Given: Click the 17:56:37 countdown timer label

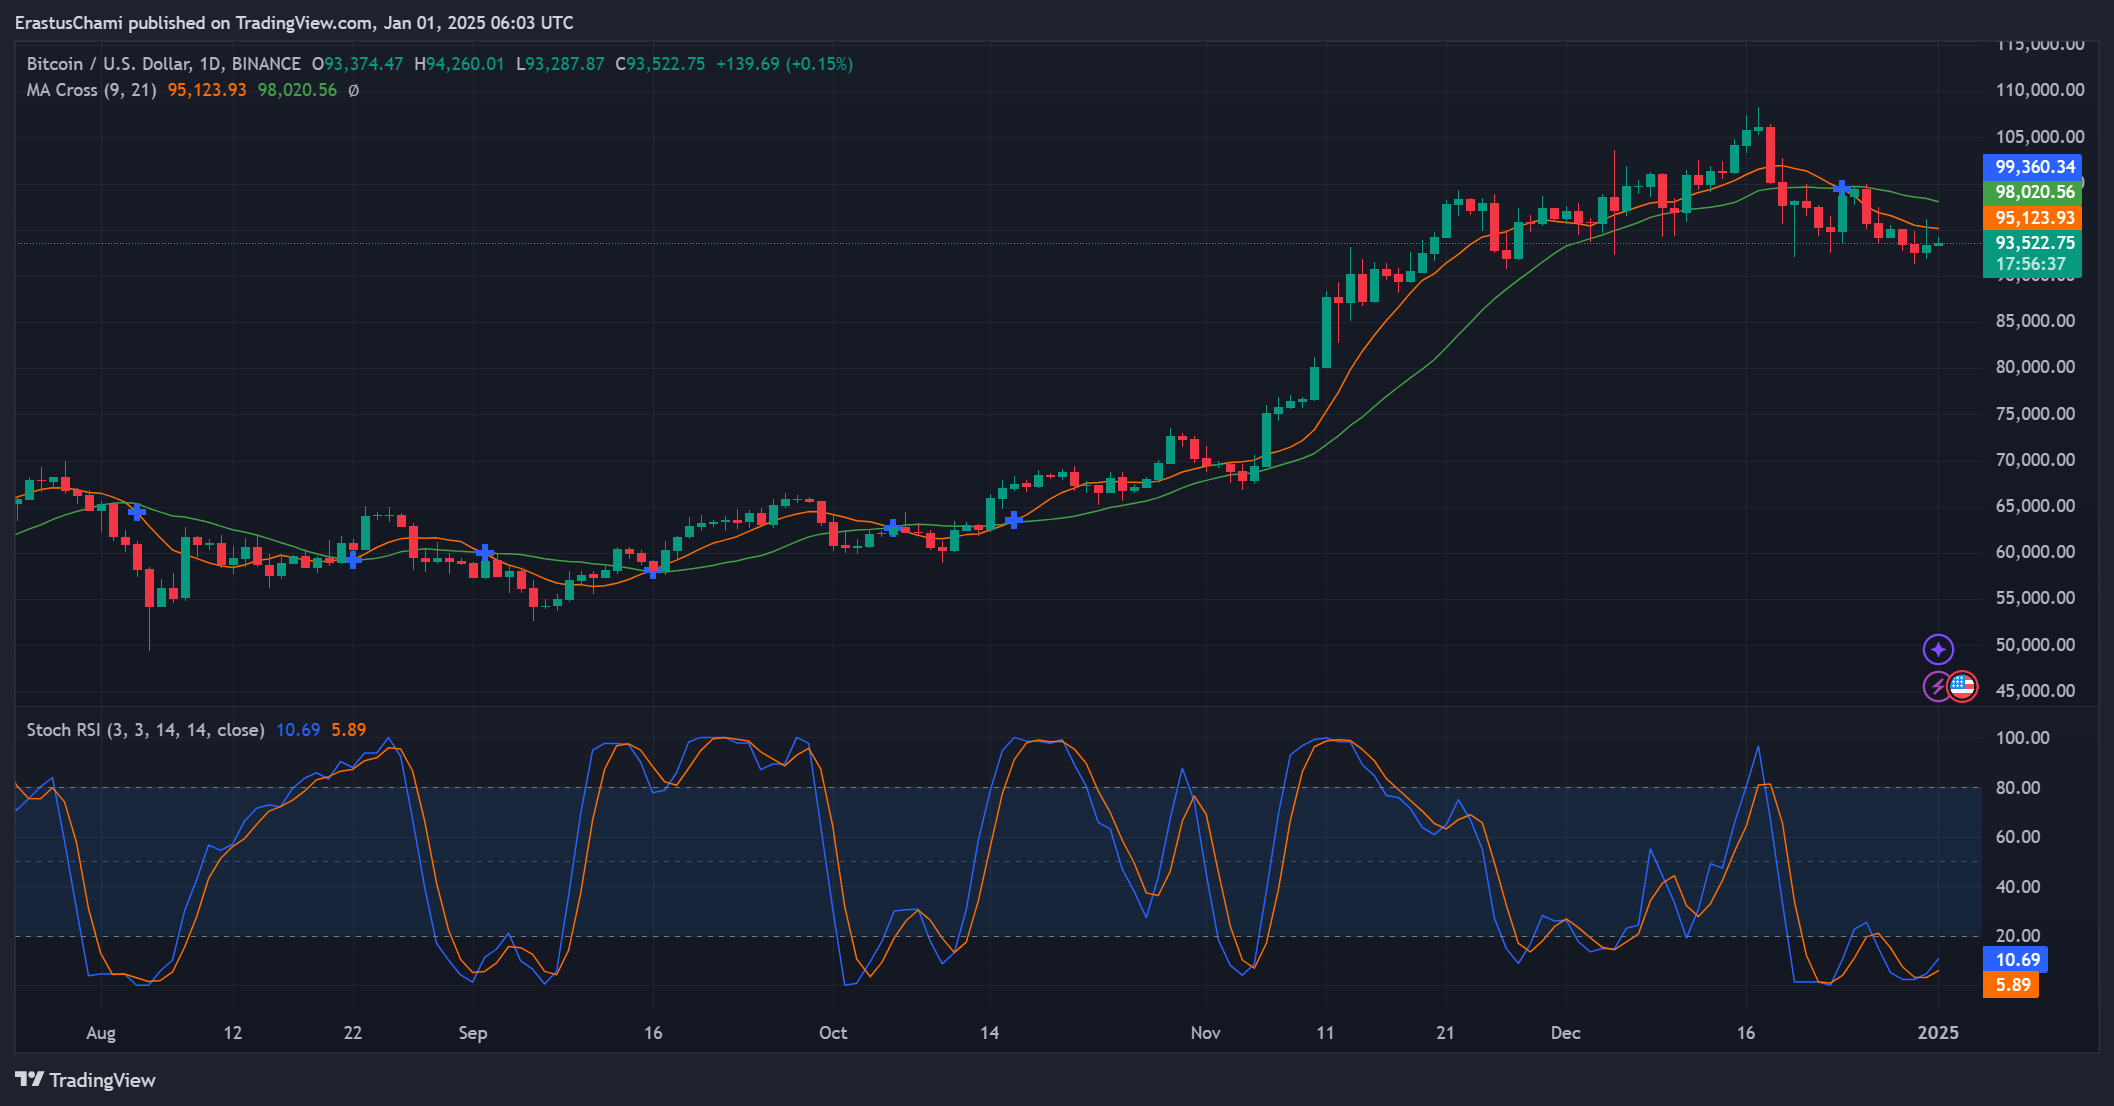Looking at the screenshot, I should point(2032,265).
